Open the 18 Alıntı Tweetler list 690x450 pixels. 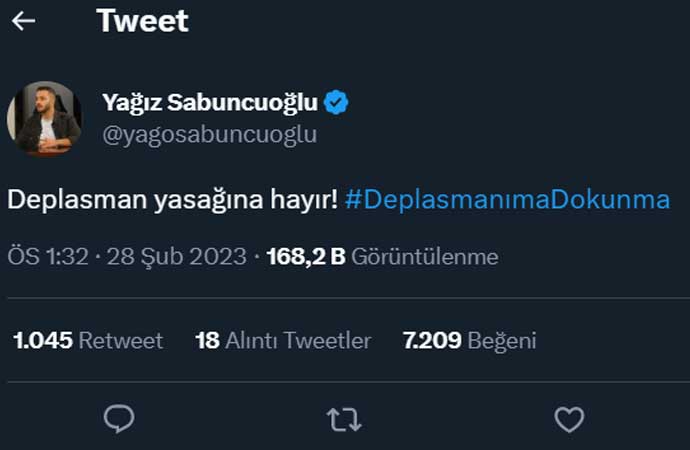(x=283, y=341)
